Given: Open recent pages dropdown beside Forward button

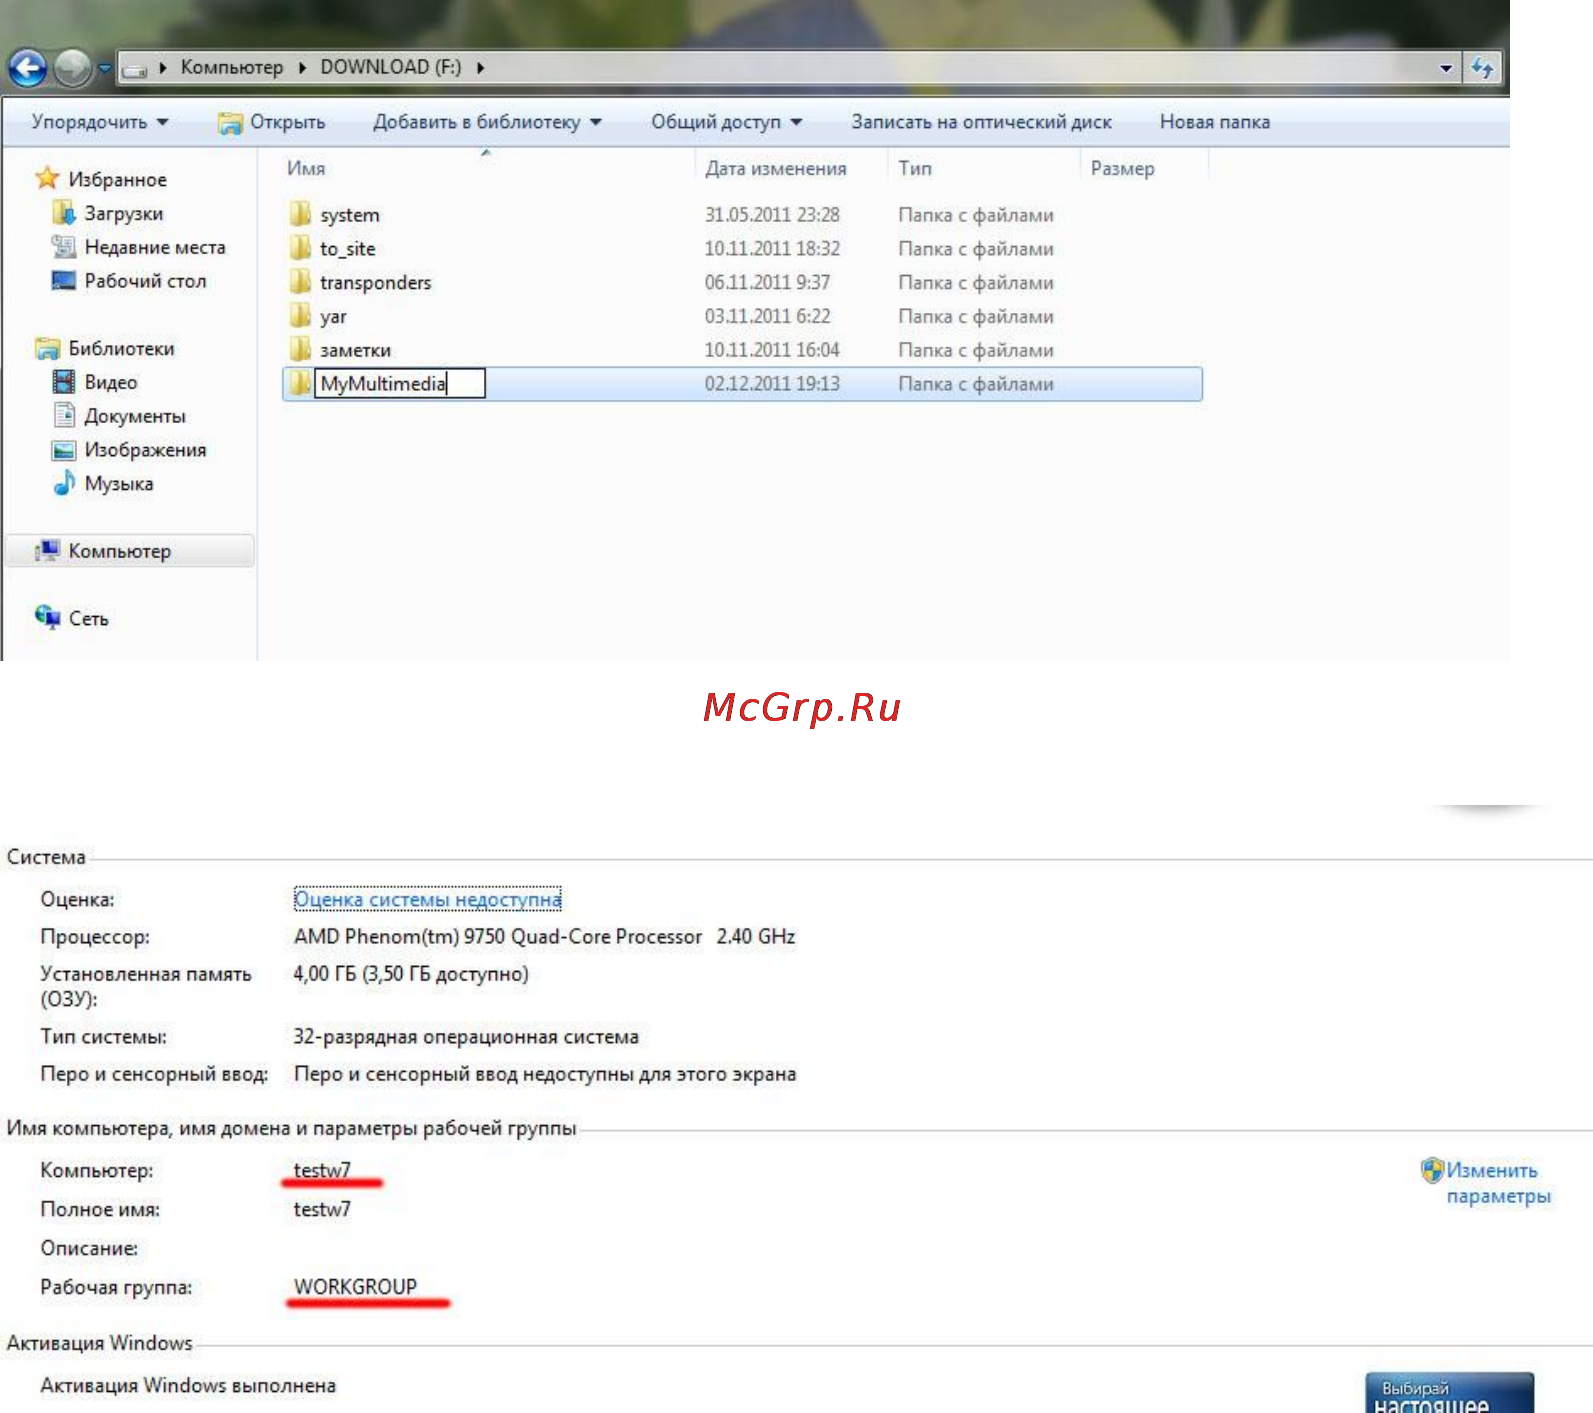Looking at the screenshot, I should click(x=104, y=68).
